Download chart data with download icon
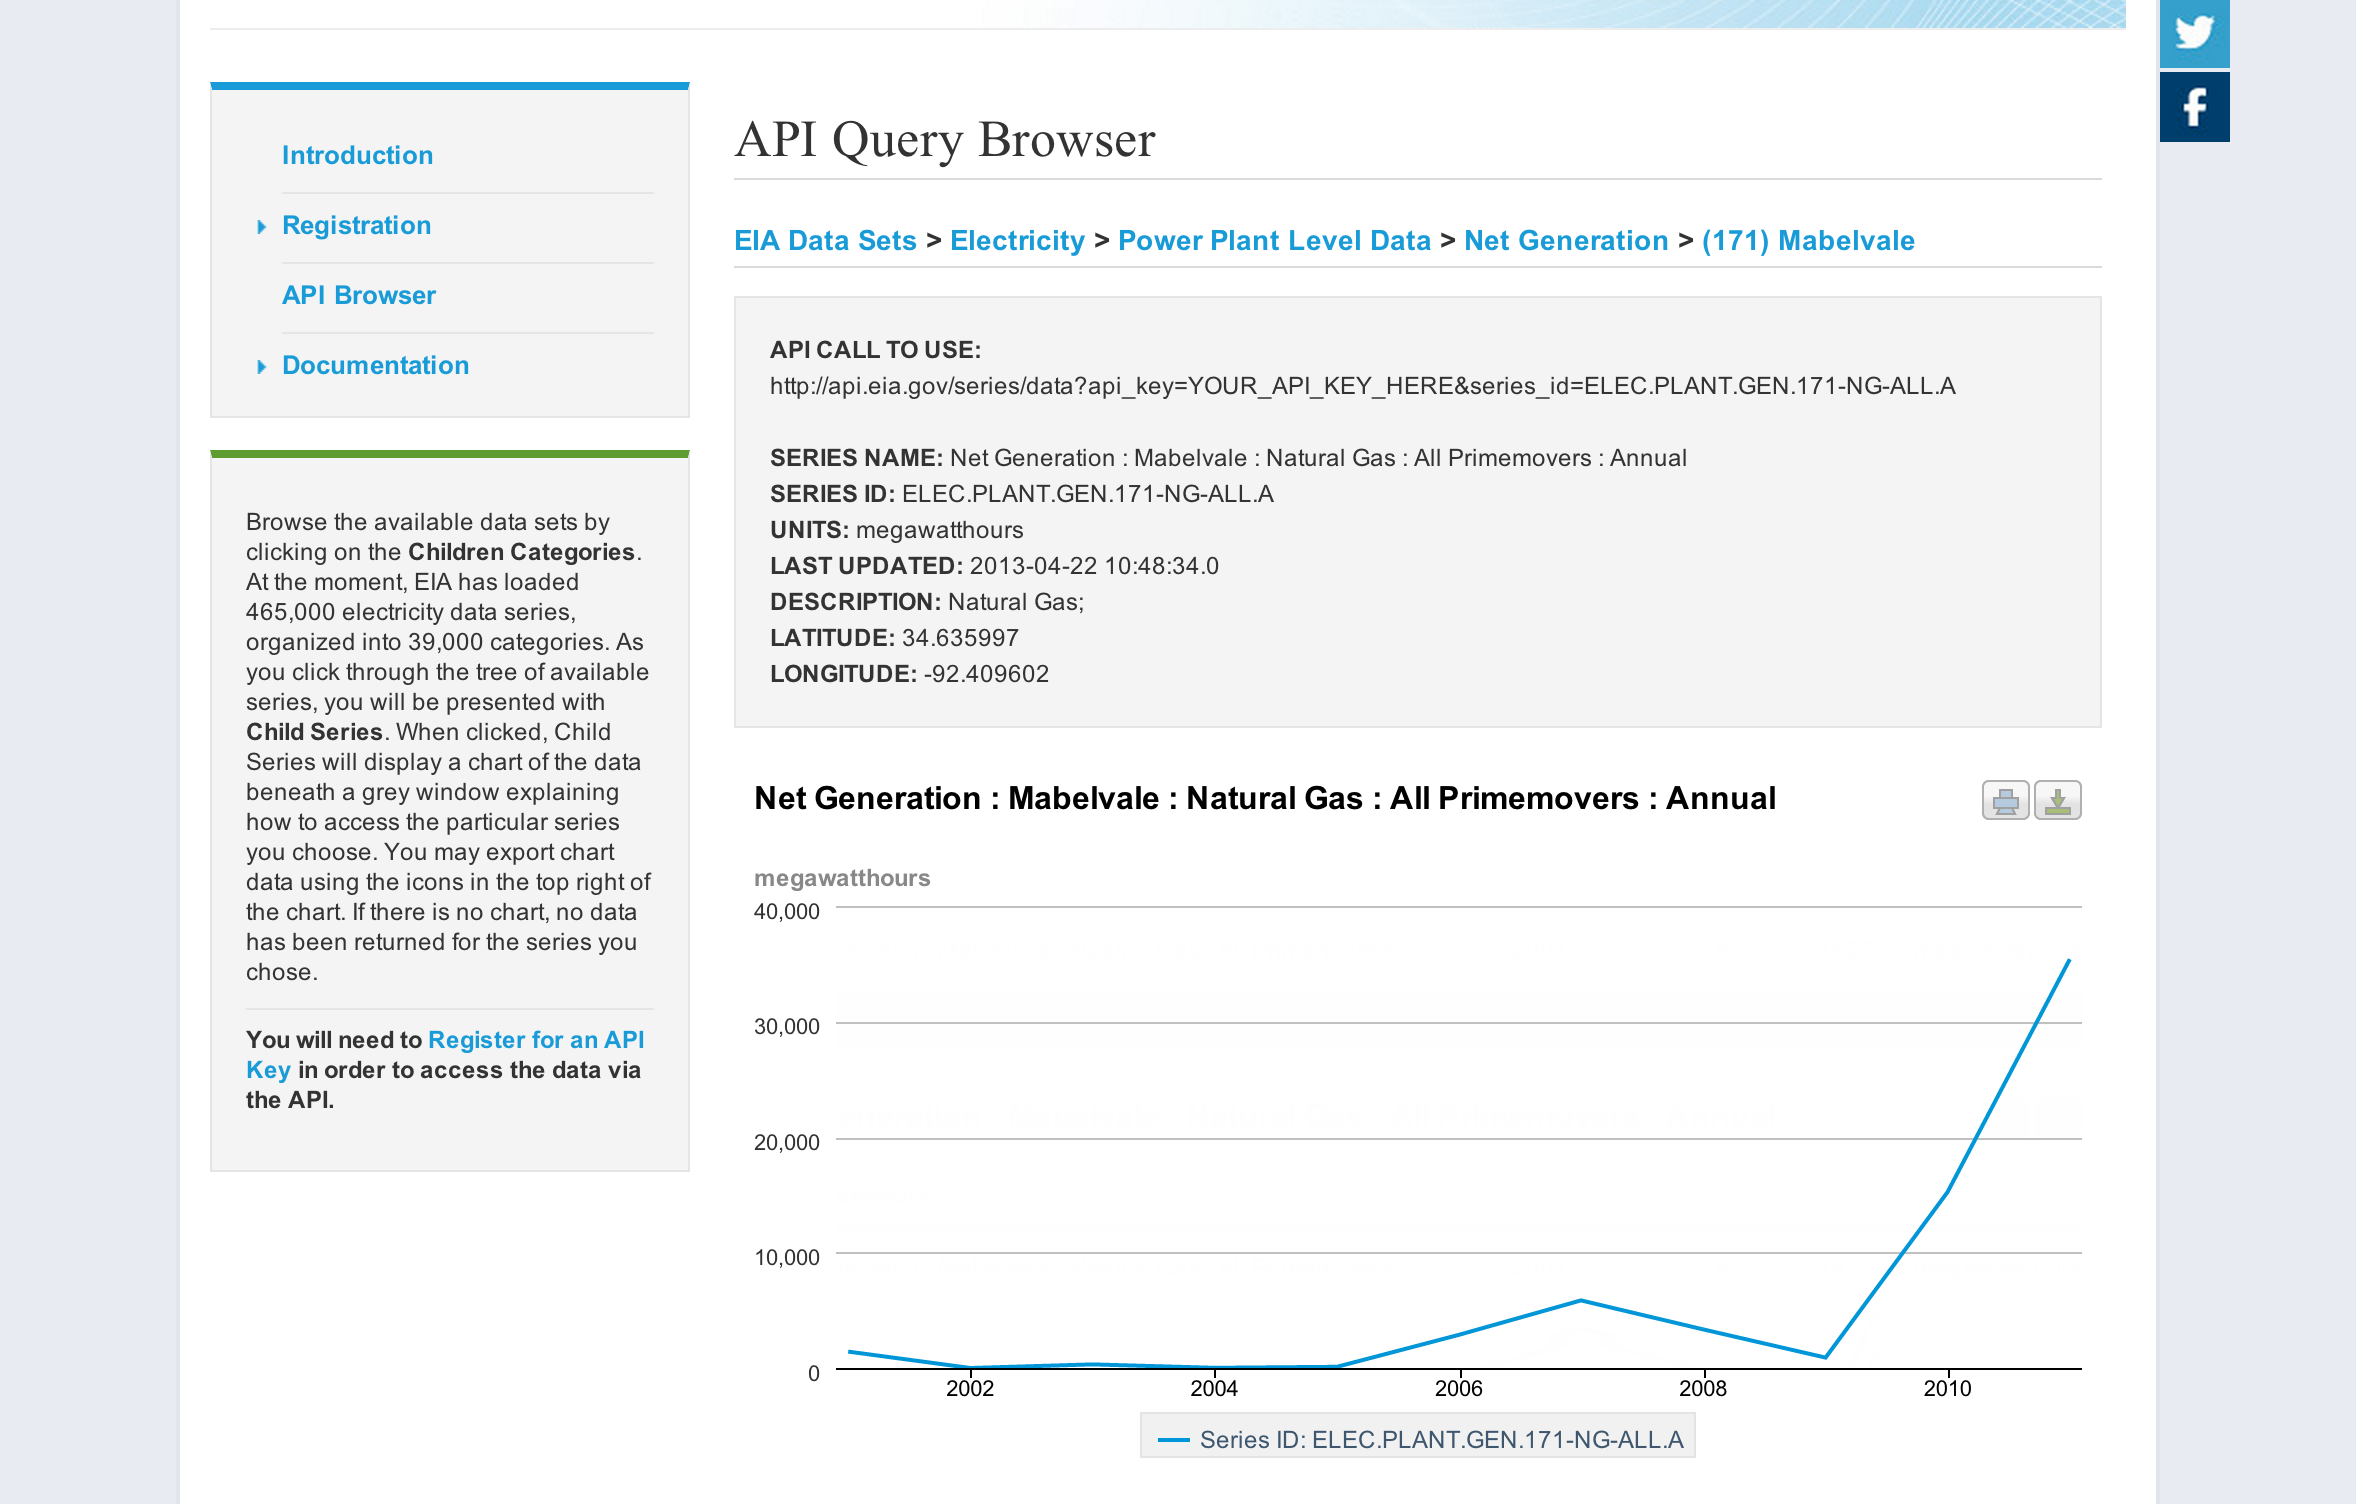Screen dimensions: 2356x1504 [2058, 800]
